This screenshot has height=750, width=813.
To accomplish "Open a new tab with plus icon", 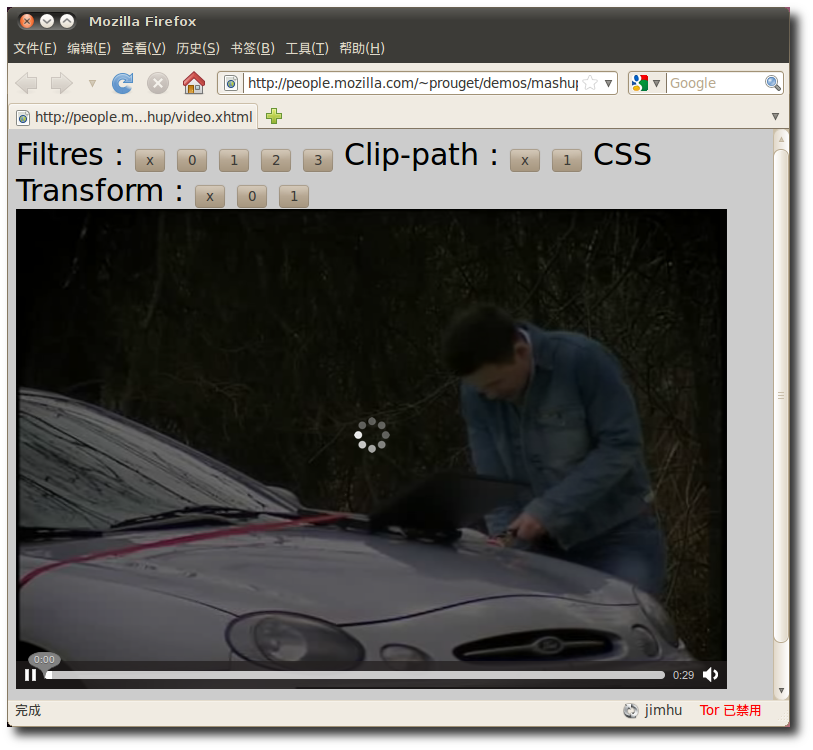I will (x=274, y=116).
